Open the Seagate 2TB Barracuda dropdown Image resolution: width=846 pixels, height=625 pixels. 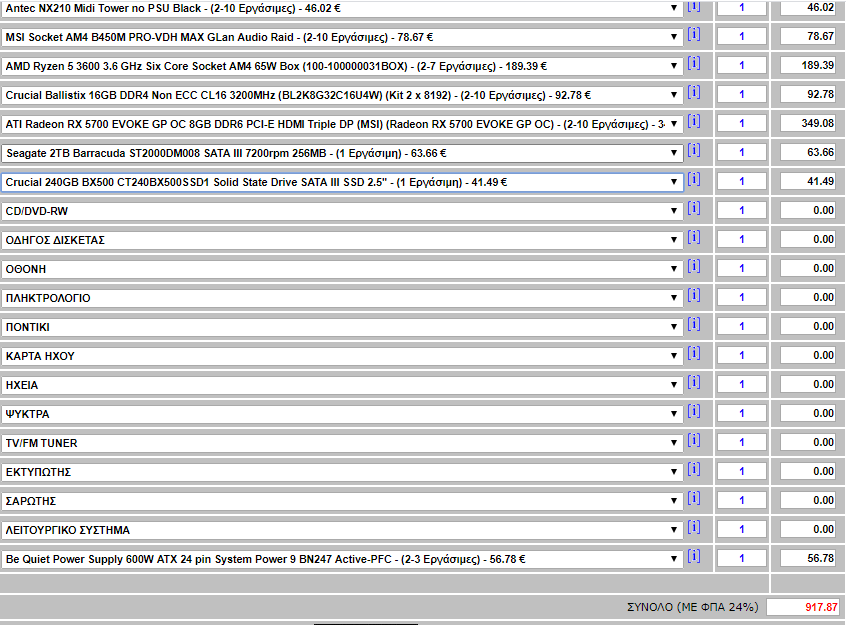click(342, 153)
